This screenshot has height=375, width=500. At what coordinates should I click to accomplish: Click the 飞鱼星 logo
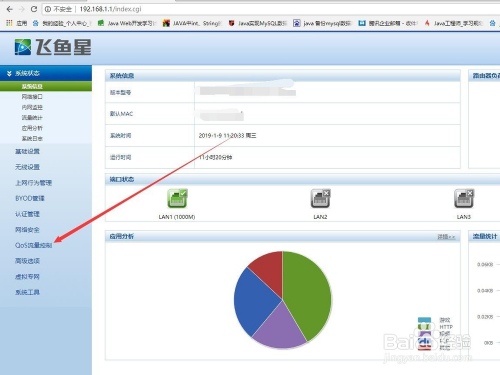tap(53, 47)
